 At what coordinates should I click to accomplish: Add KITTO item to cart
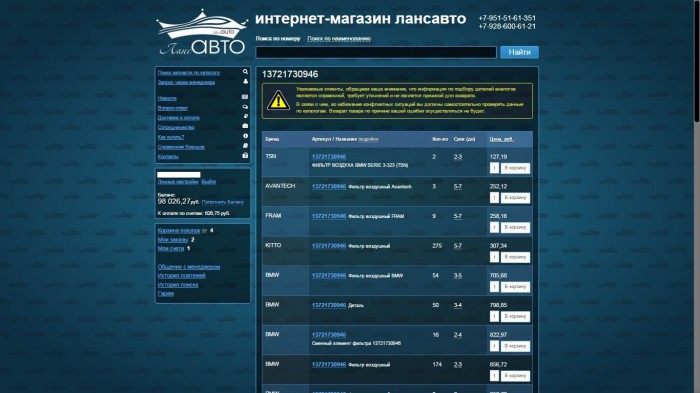click(515, 257)
